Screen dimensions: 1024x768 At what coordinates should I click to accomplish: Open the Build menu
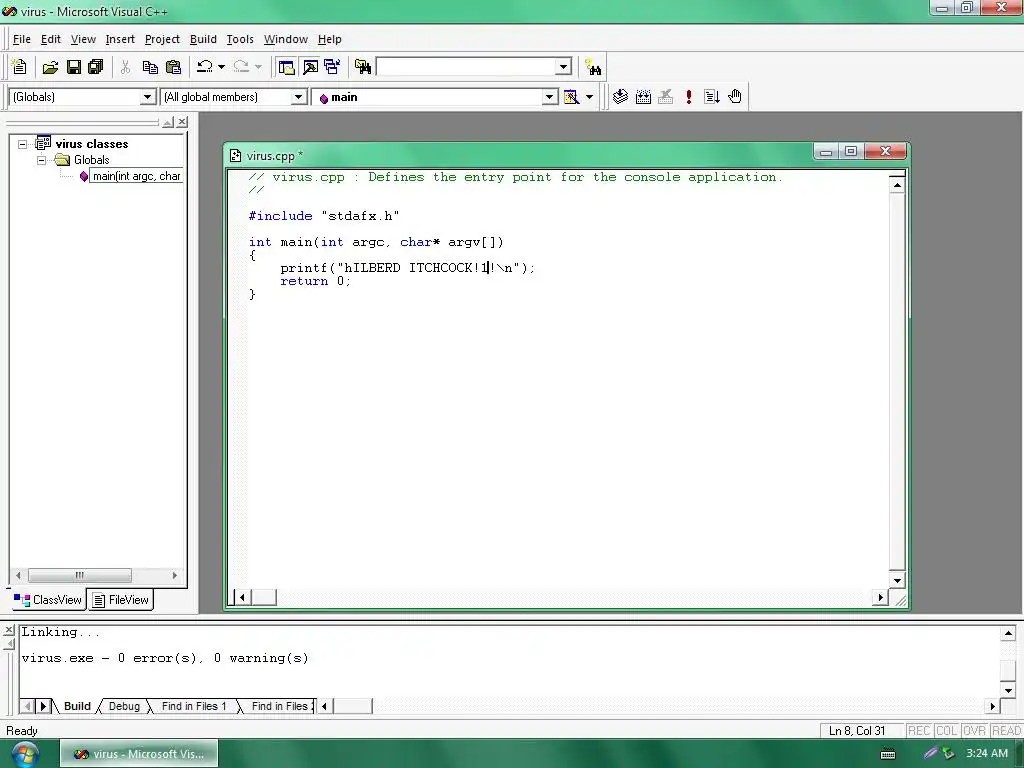coord(203,39)
